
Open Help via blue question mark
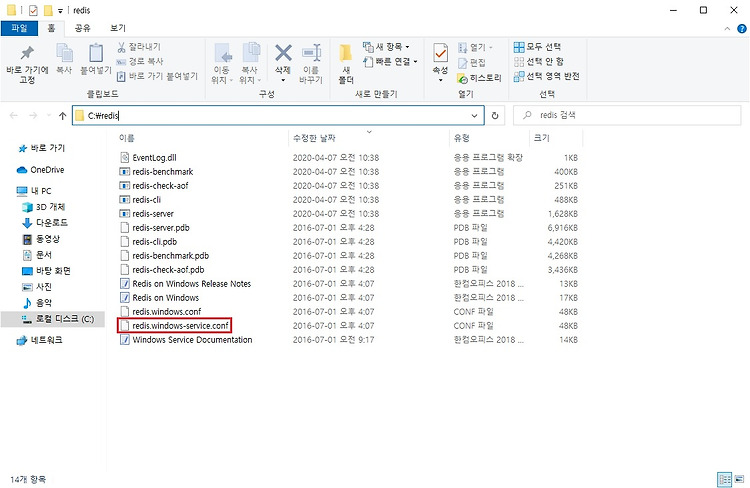741,29
